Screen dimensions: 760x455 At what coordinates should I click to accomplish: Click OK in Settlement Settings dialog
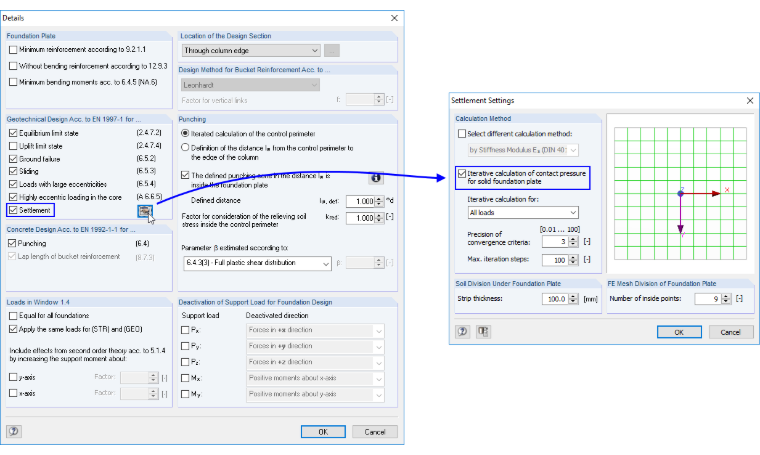(x=679, y=332)
